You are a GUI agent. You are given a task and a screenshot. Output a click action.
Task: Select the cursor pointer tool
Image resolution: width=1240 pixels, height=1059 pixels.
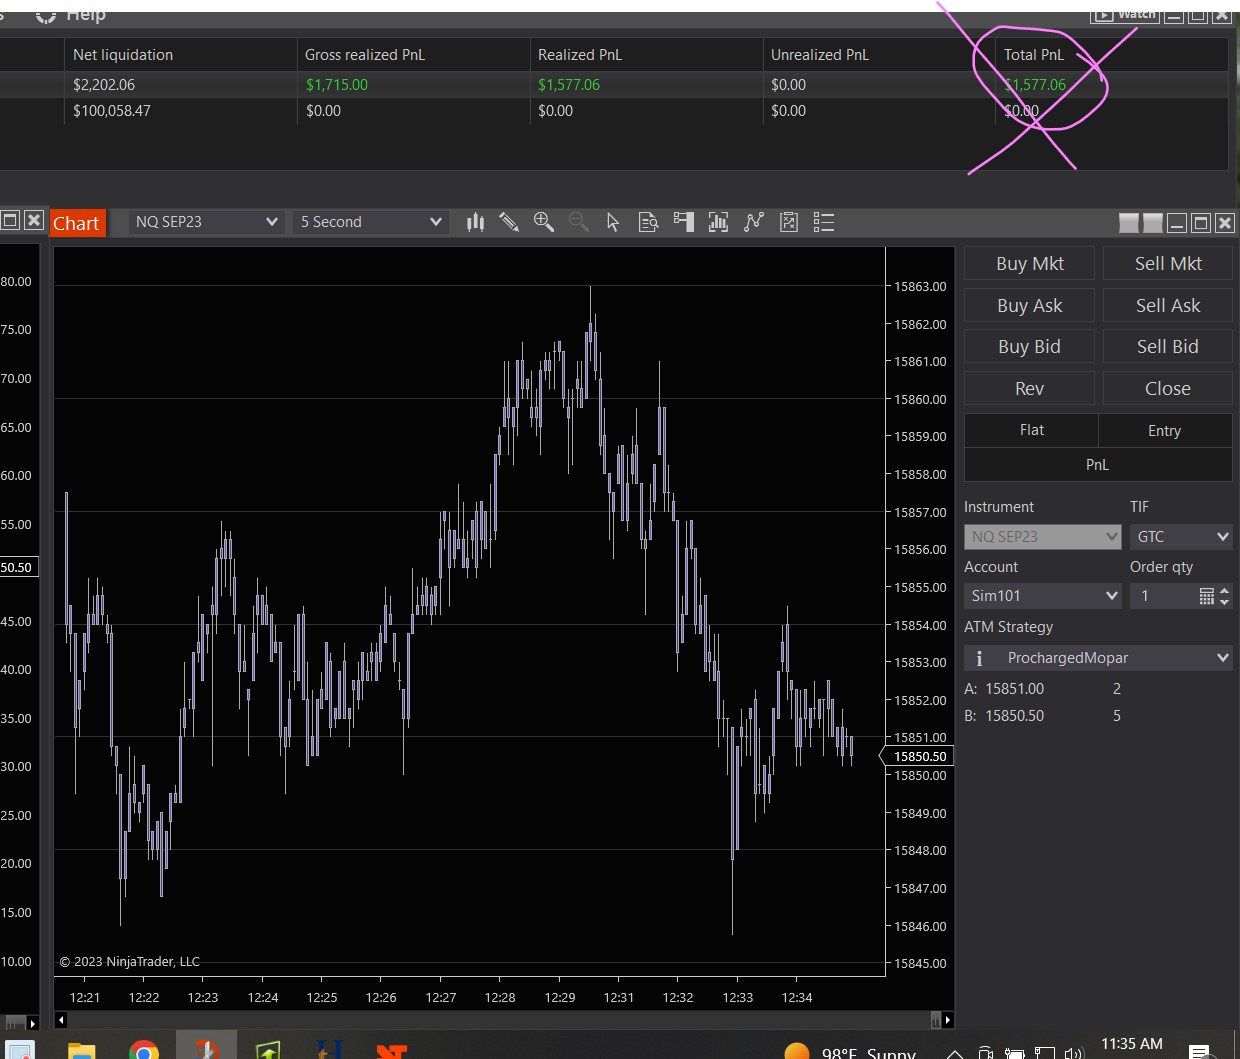(613, 222)
